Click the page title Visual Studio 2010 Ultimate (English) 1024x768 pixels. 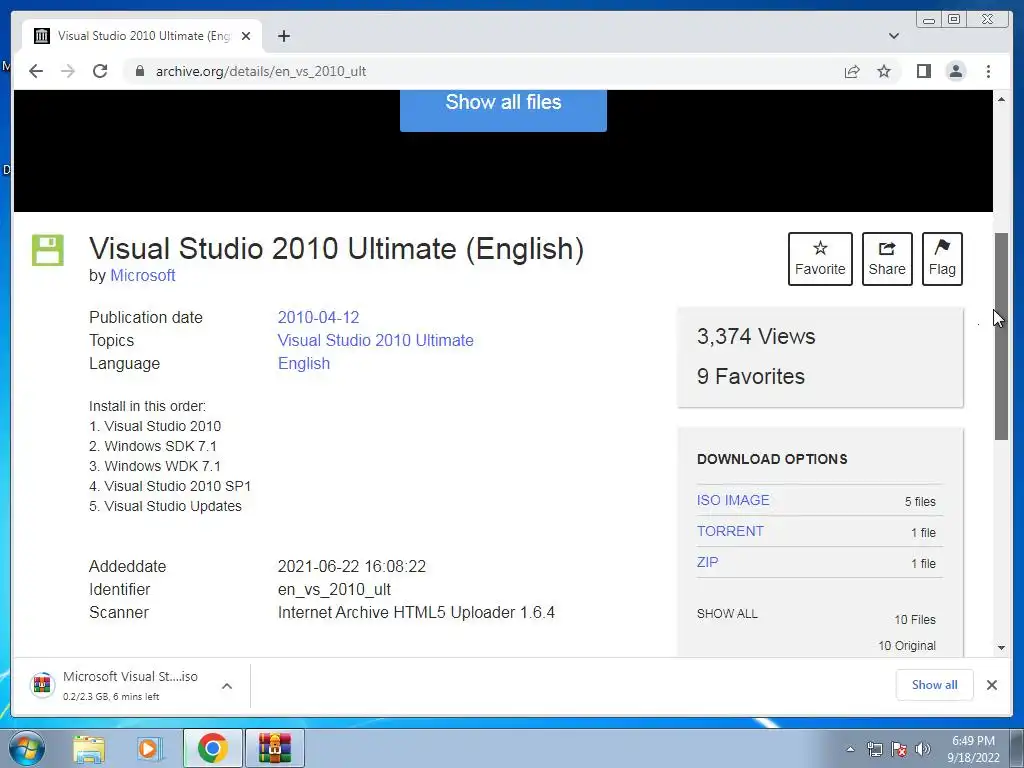pos(336,249)
